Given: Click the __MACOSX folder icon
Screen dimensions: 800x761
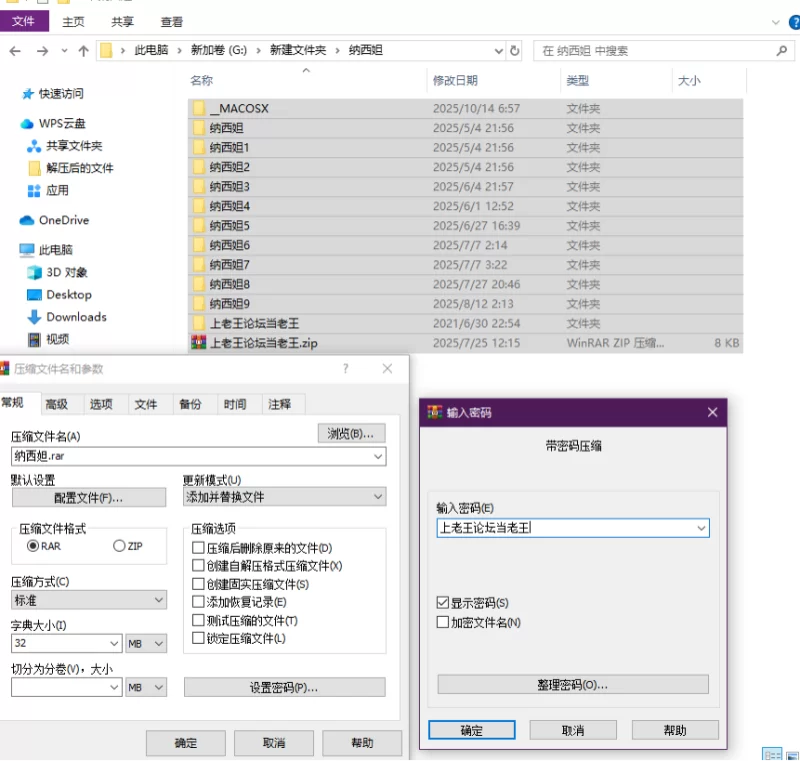Looking at the screenshot, I should [198, 108].
